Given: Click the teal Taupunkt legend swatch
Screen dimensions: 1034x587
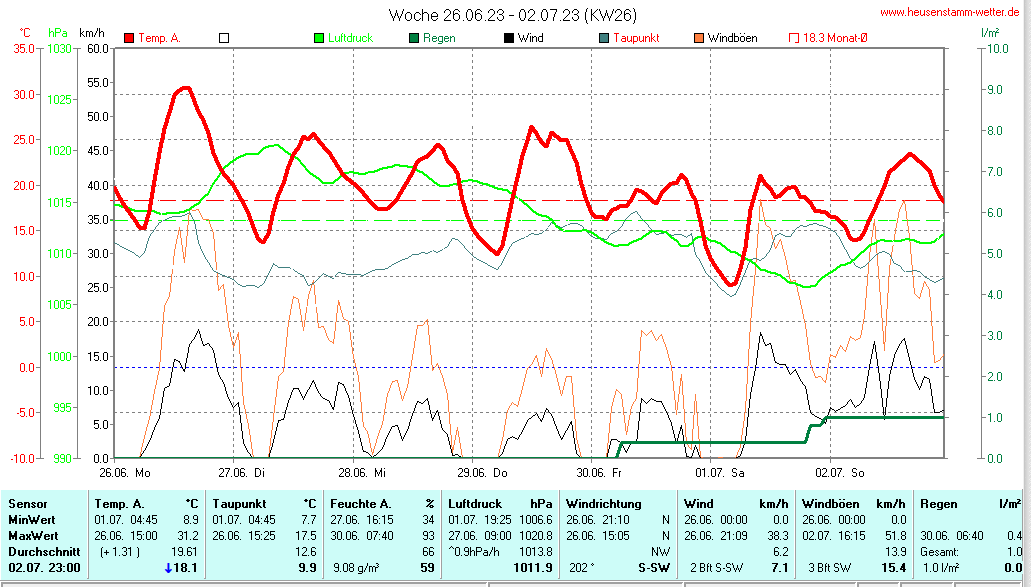Looking at the screenshot, I should (x=604, y=38).
